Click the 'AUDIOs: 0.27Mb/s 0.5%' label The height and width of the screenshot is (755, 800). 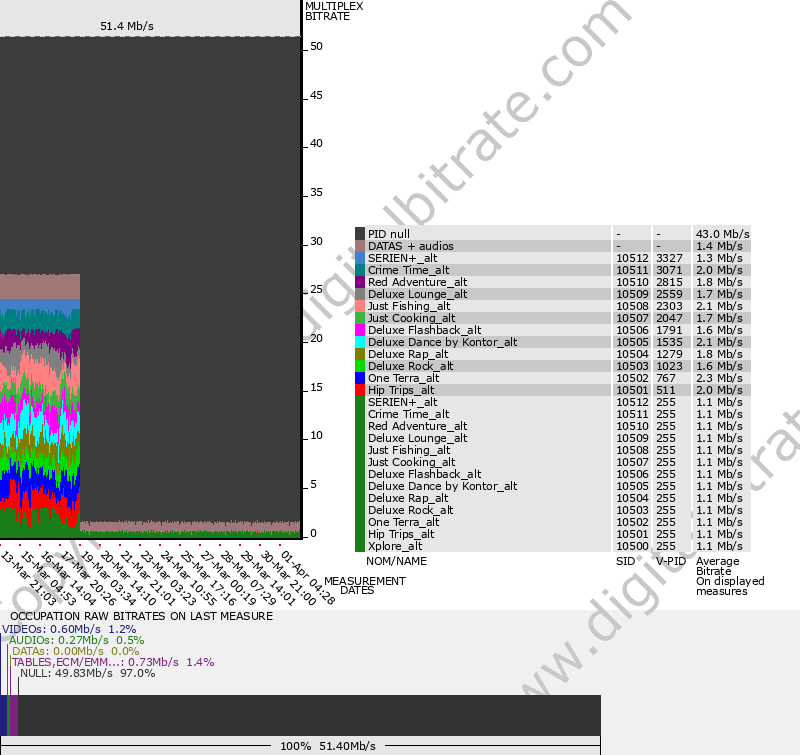pyautogui.click(x=77, y=640)
